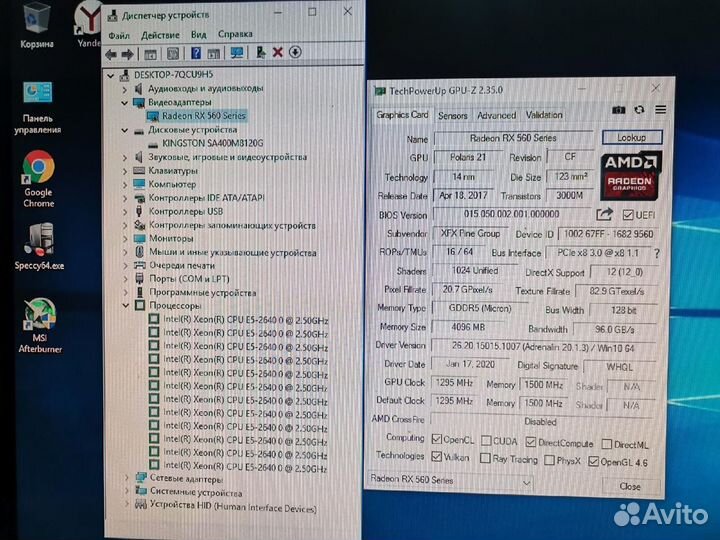The height and width of the screenshot is (540, 720).
Task: Open the Действие menu
Action: pos(160,35)
